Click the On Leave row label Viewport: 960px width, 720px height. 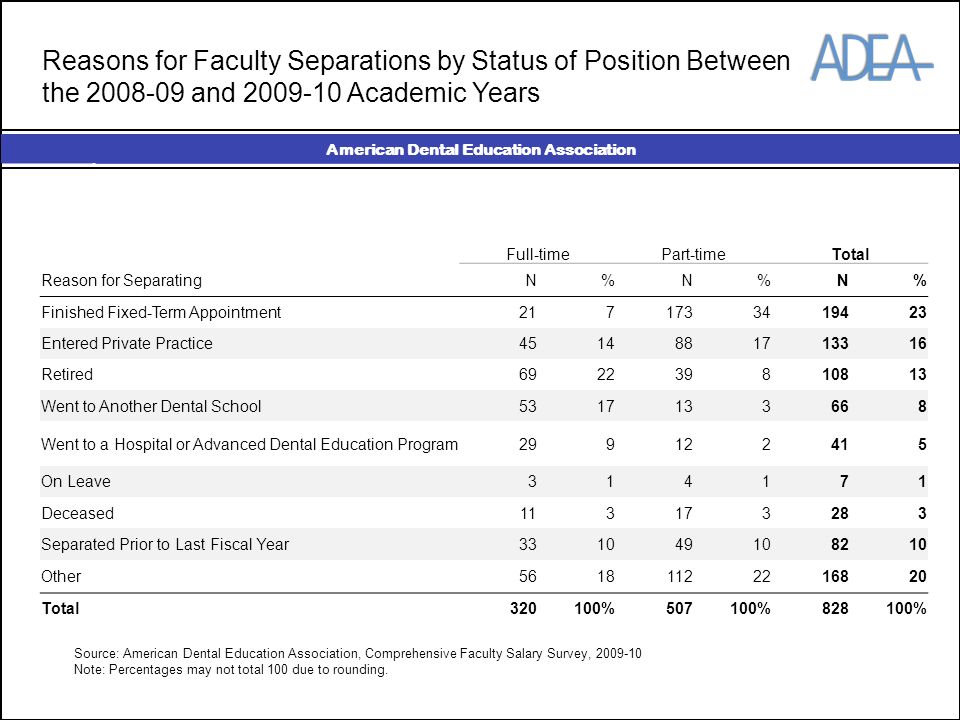pyautogui.click(x=76, y=481)
